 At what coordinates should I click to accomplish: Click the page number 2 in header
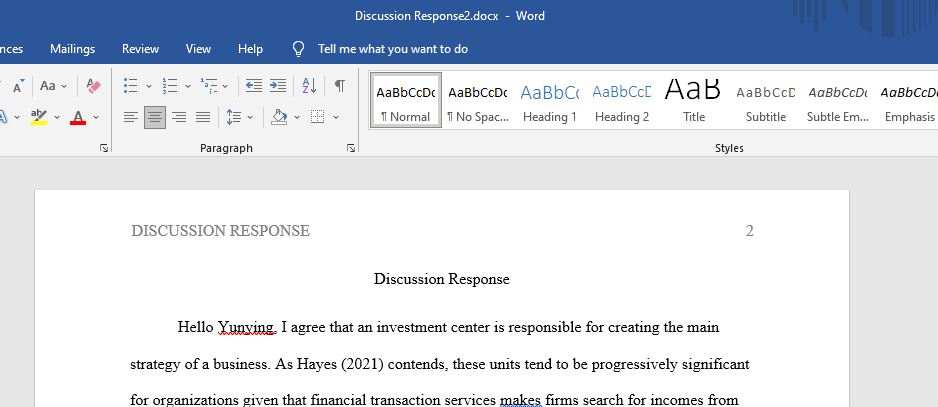(750, 231)
